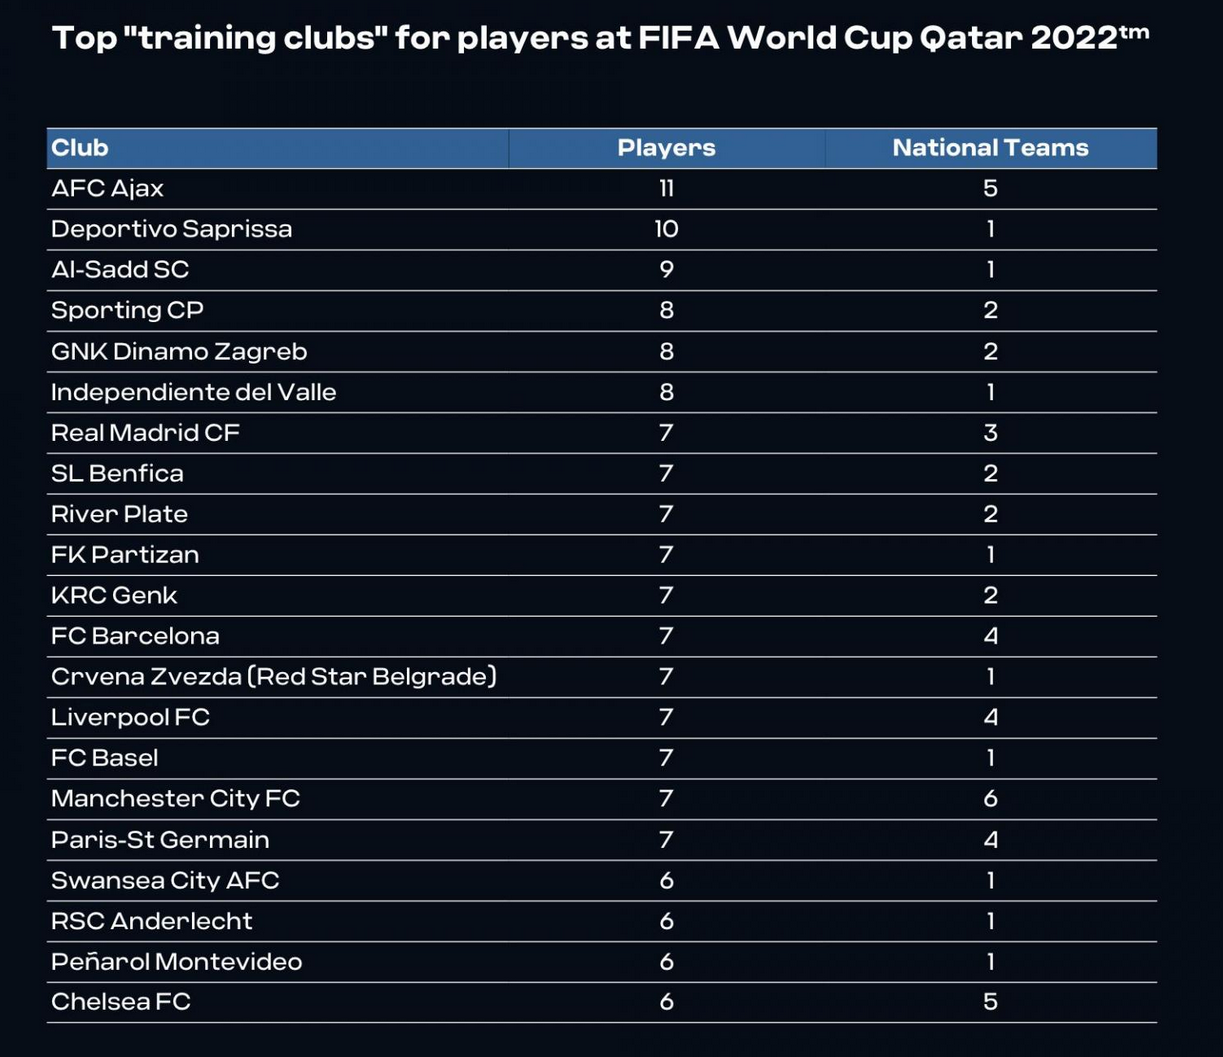Click the players count for AFC Ajax
Image resolution: width=1223 pixels, height=1057 pixels.
click(666, 189)
